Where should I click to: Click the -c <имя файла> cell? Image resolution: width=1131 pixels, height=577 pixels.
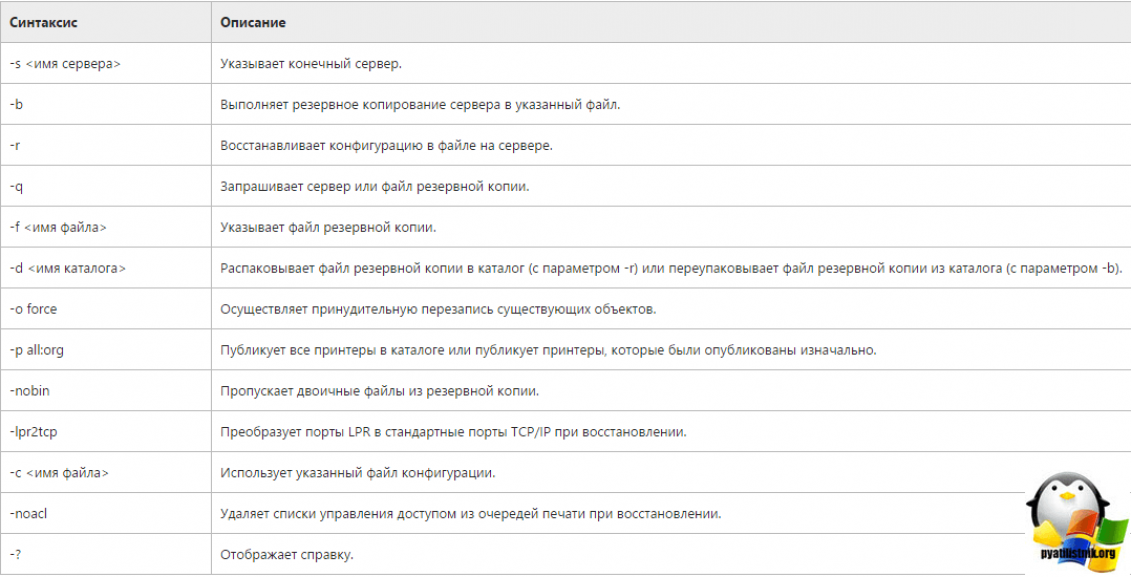57,472
